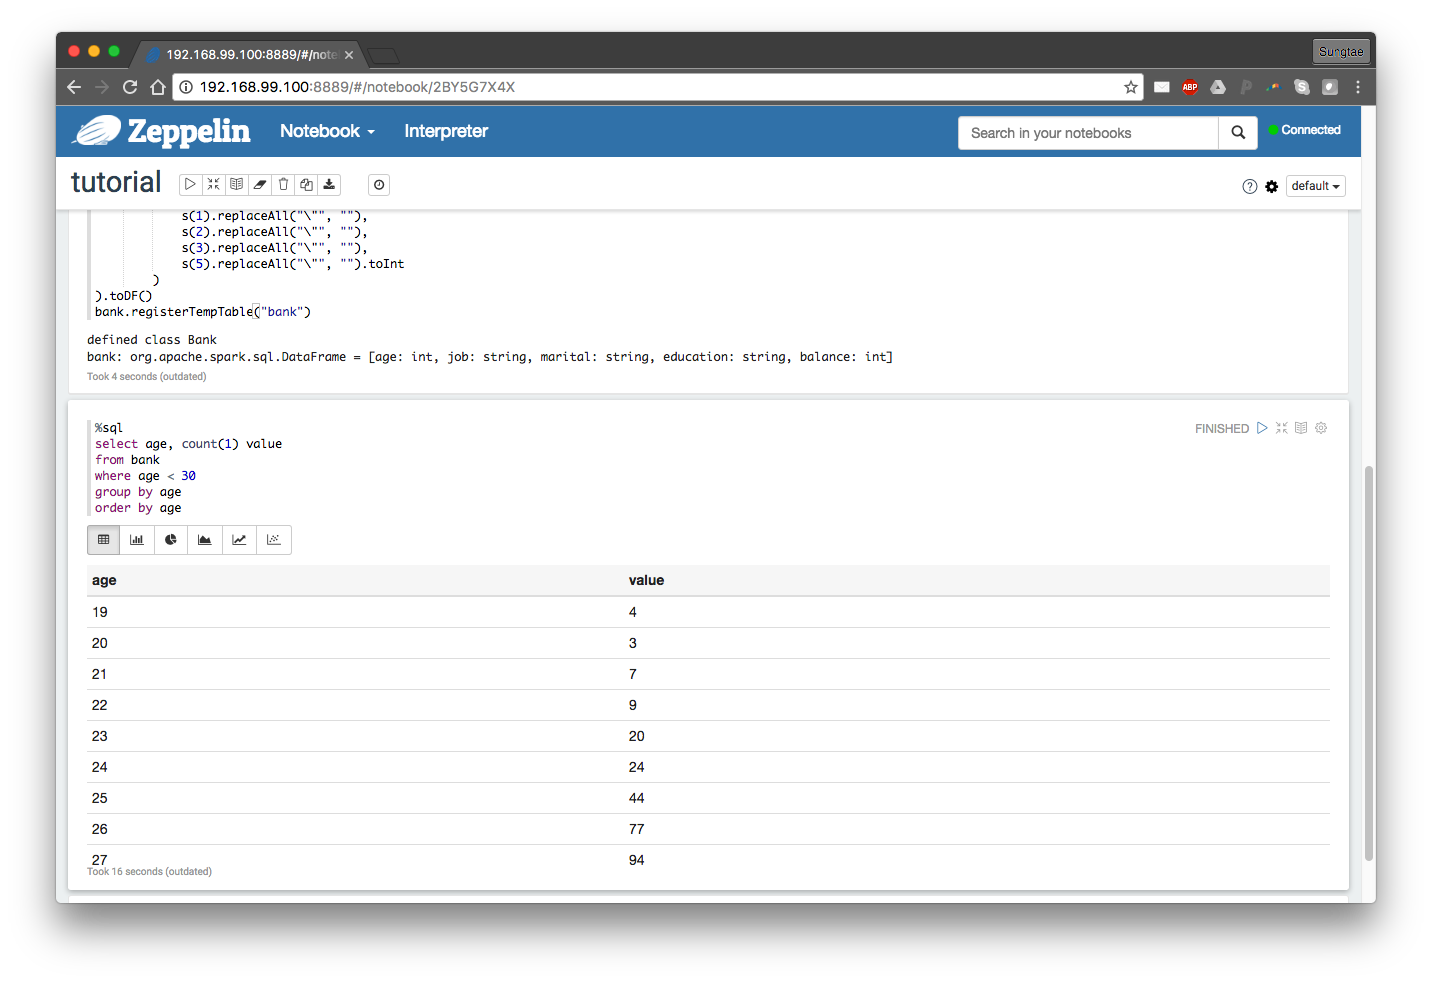1432x983 pixels.
Task: Open the Notebook menu
Action: pos(327,131)
